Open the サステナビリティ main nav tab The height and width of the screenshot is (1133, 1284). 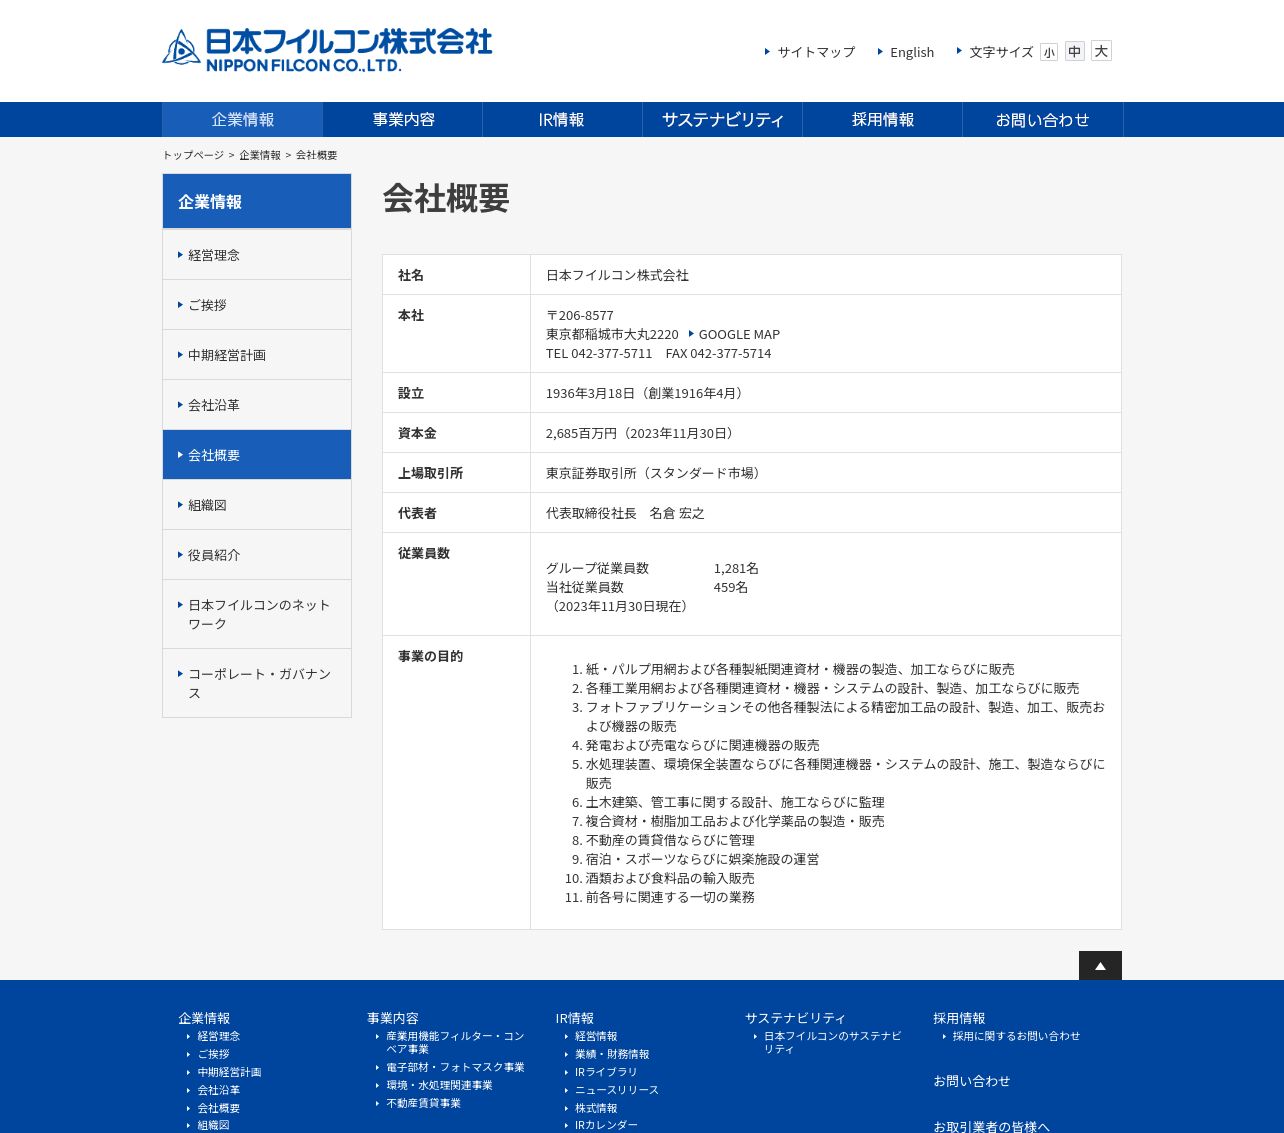722,119
